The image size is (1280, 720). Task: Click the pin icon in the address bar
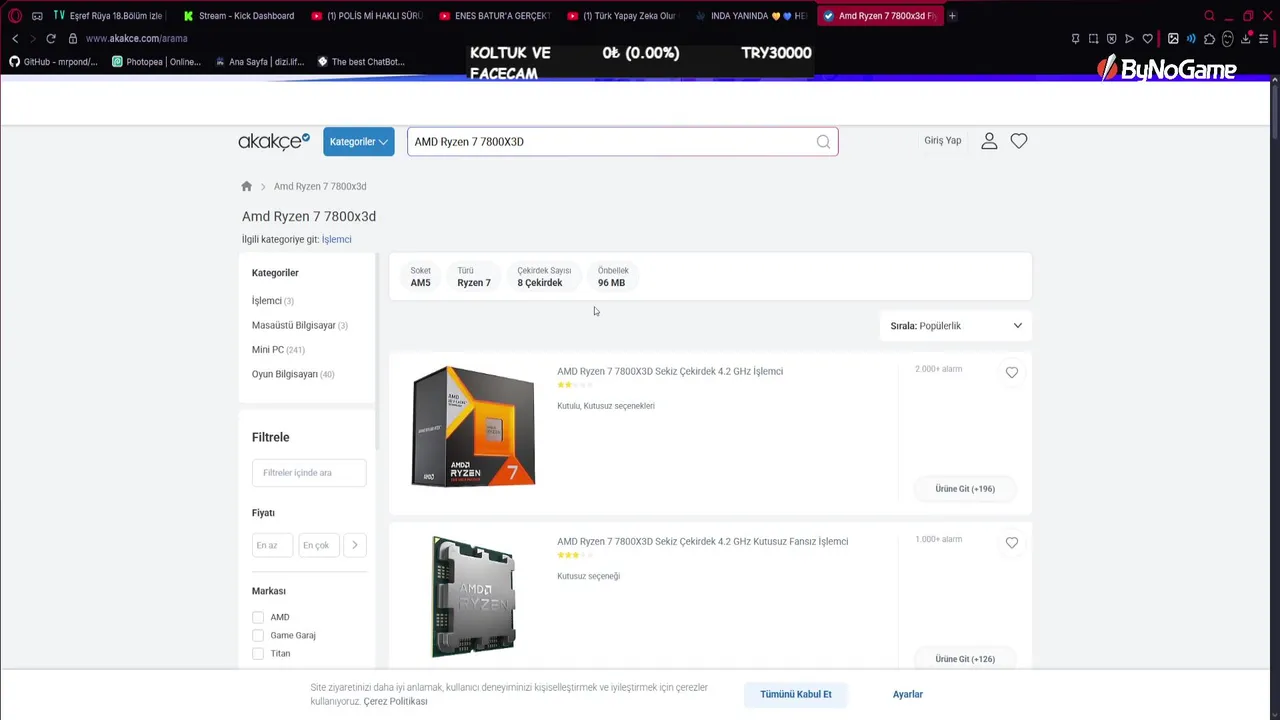1075,38
